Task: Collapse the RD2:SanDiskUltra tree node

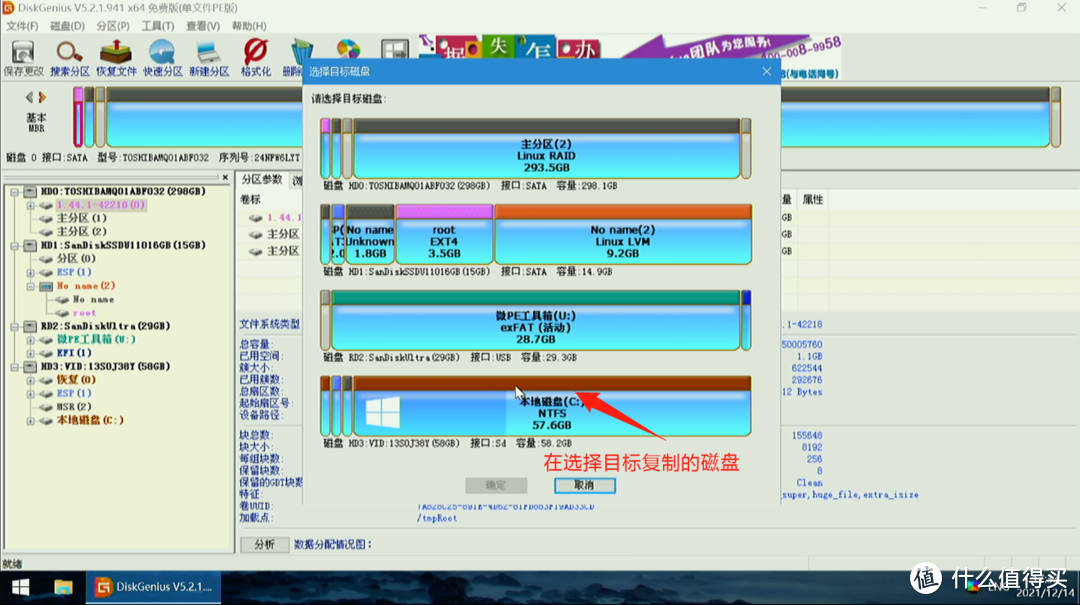Action: (14, 326)
